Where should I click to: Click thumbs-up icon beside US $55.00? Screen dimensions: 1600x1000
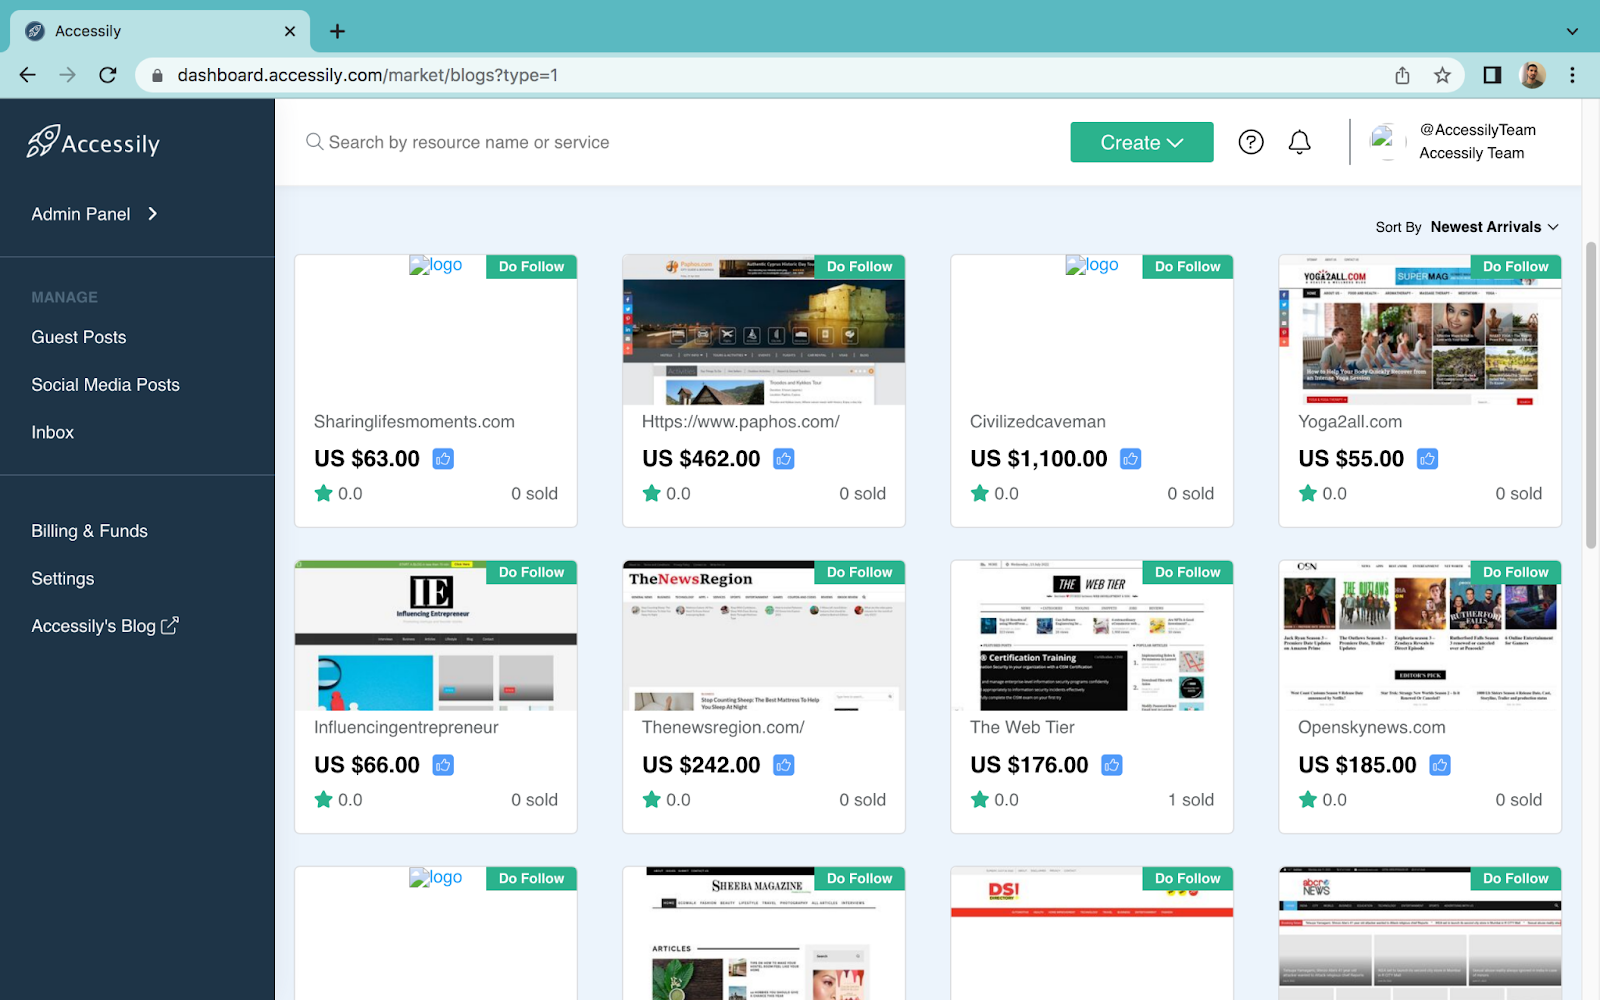1428,459
